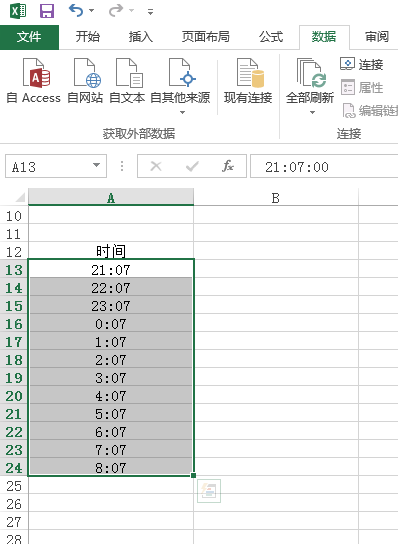The width and height of the screenshot is (398, 544).
Task: Select row header 13
Action: click(x=14, y=270)
